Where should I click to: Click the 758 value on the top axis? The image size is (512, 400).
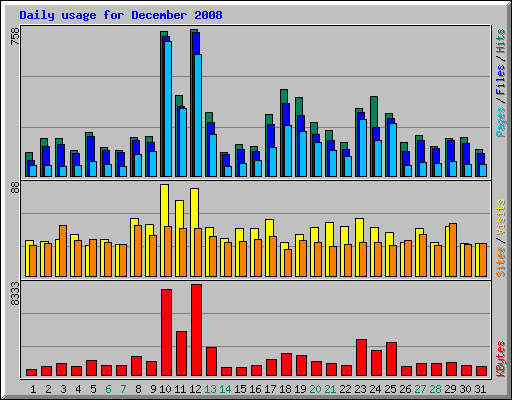click(x=15, y=36)
